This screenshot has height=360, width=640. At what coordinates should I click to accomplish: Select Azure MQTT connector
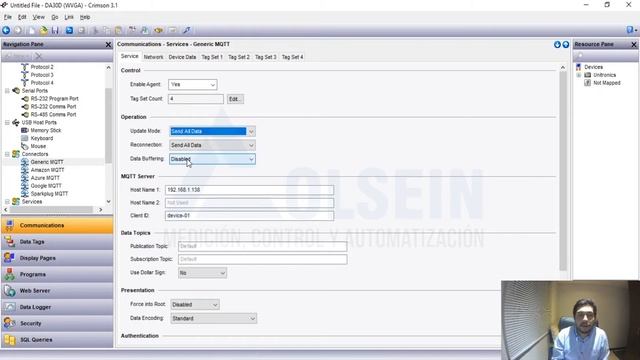pos(45,178)
